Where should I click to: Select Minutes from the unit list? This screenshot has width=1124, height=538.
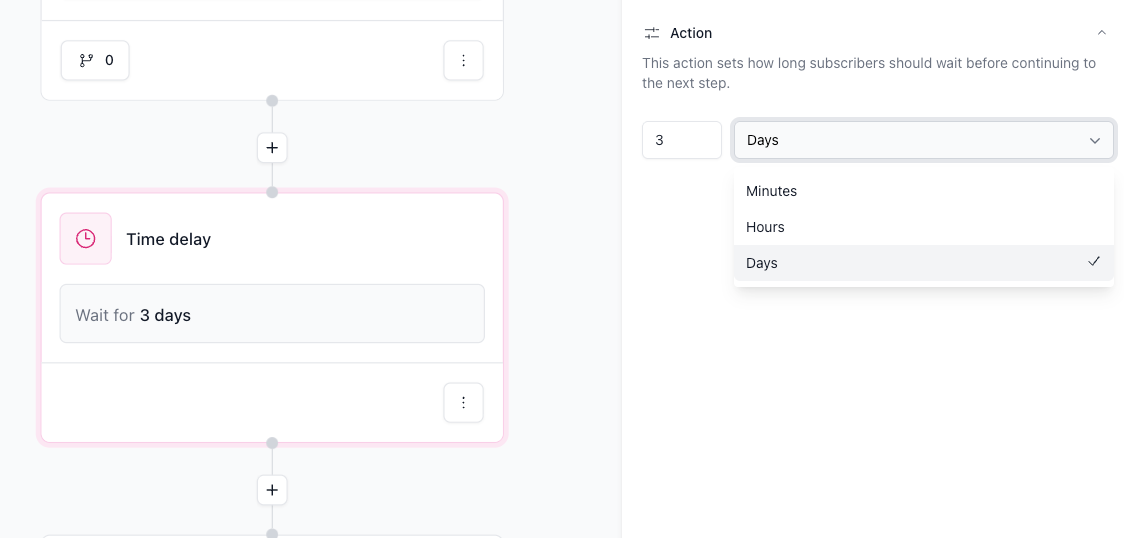[x=771, y=191]
